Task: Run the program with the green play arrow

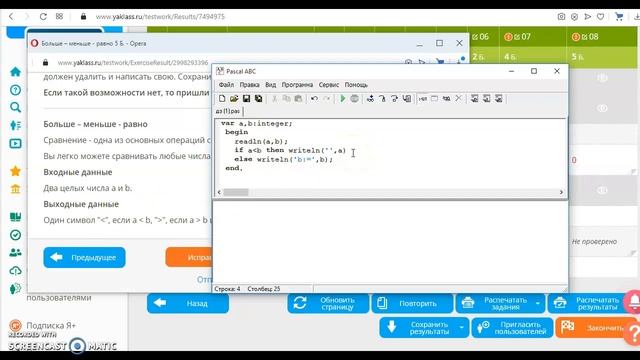Action: point(342,98)
